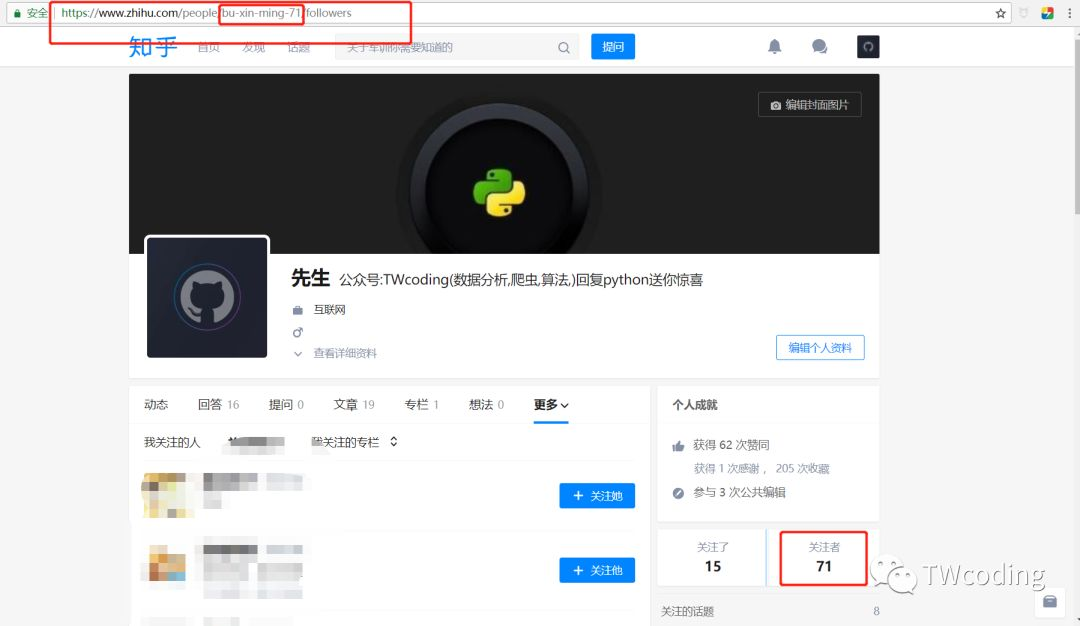Viewport: 1080px width, 626px height.
Task: Click the 获得 1 次感谢 text
Action: (727, 468)
